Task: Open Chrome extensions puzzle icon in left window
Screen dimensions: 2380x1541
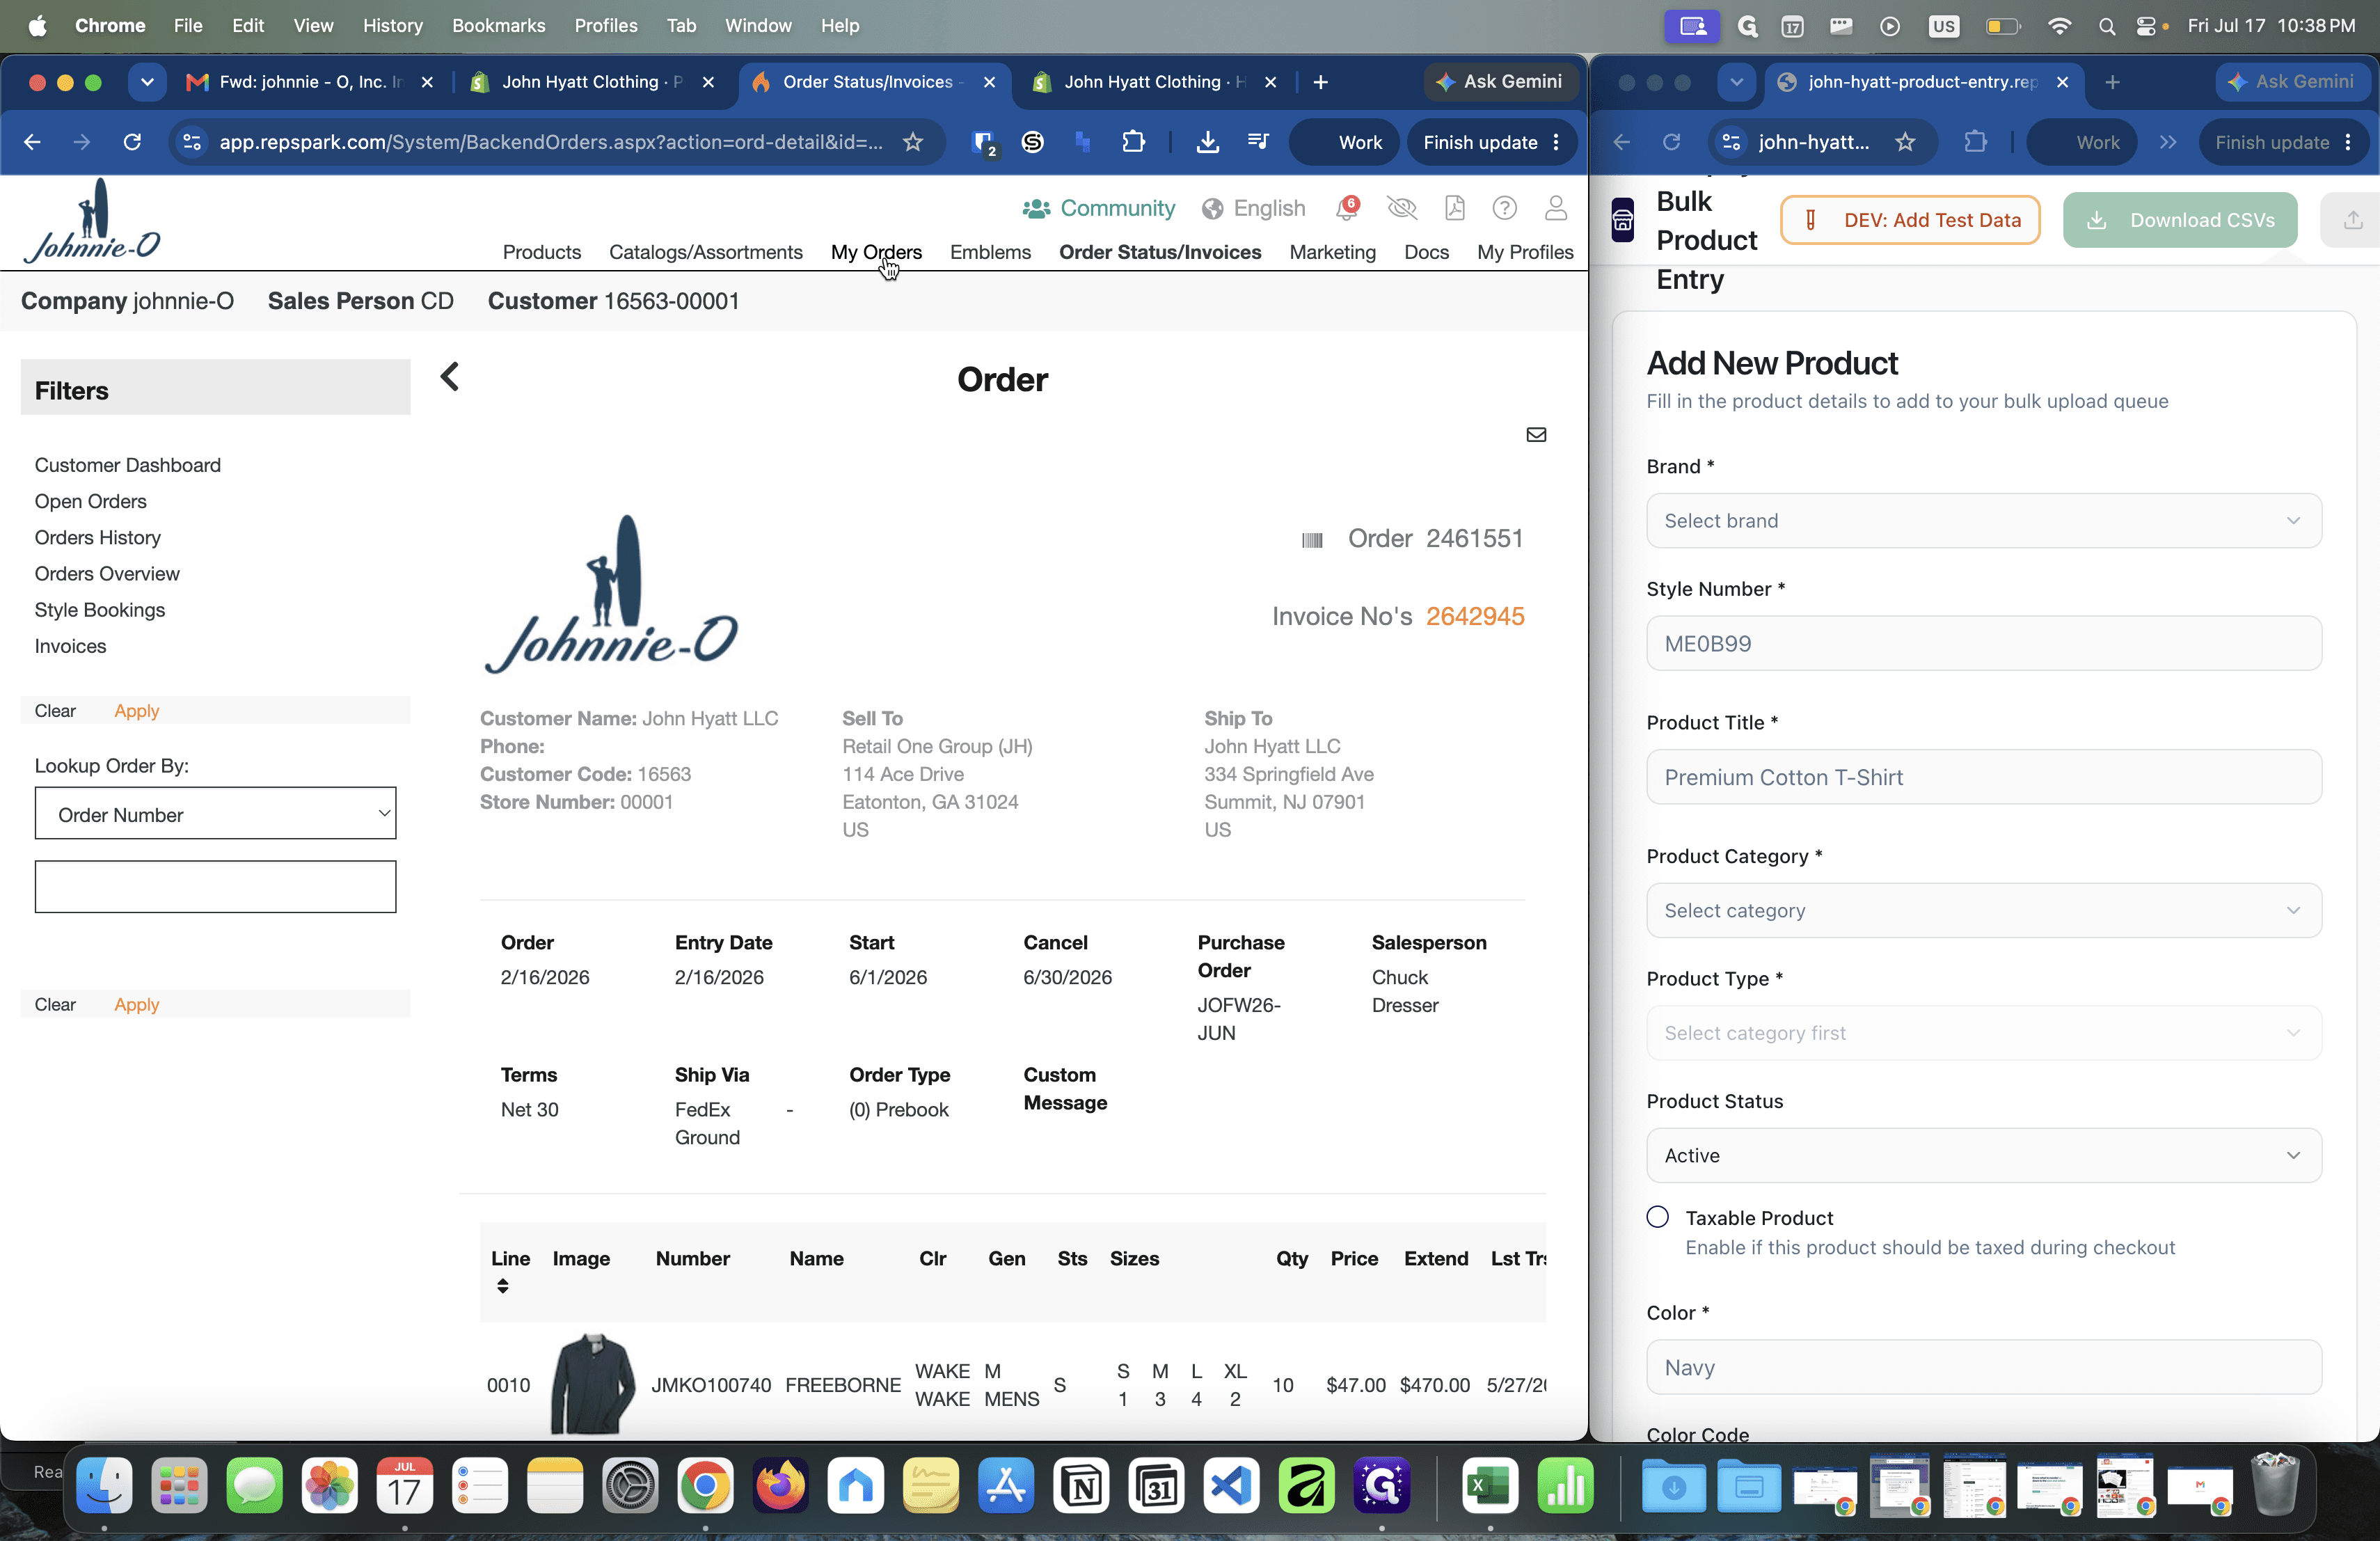Action: 1133,142
